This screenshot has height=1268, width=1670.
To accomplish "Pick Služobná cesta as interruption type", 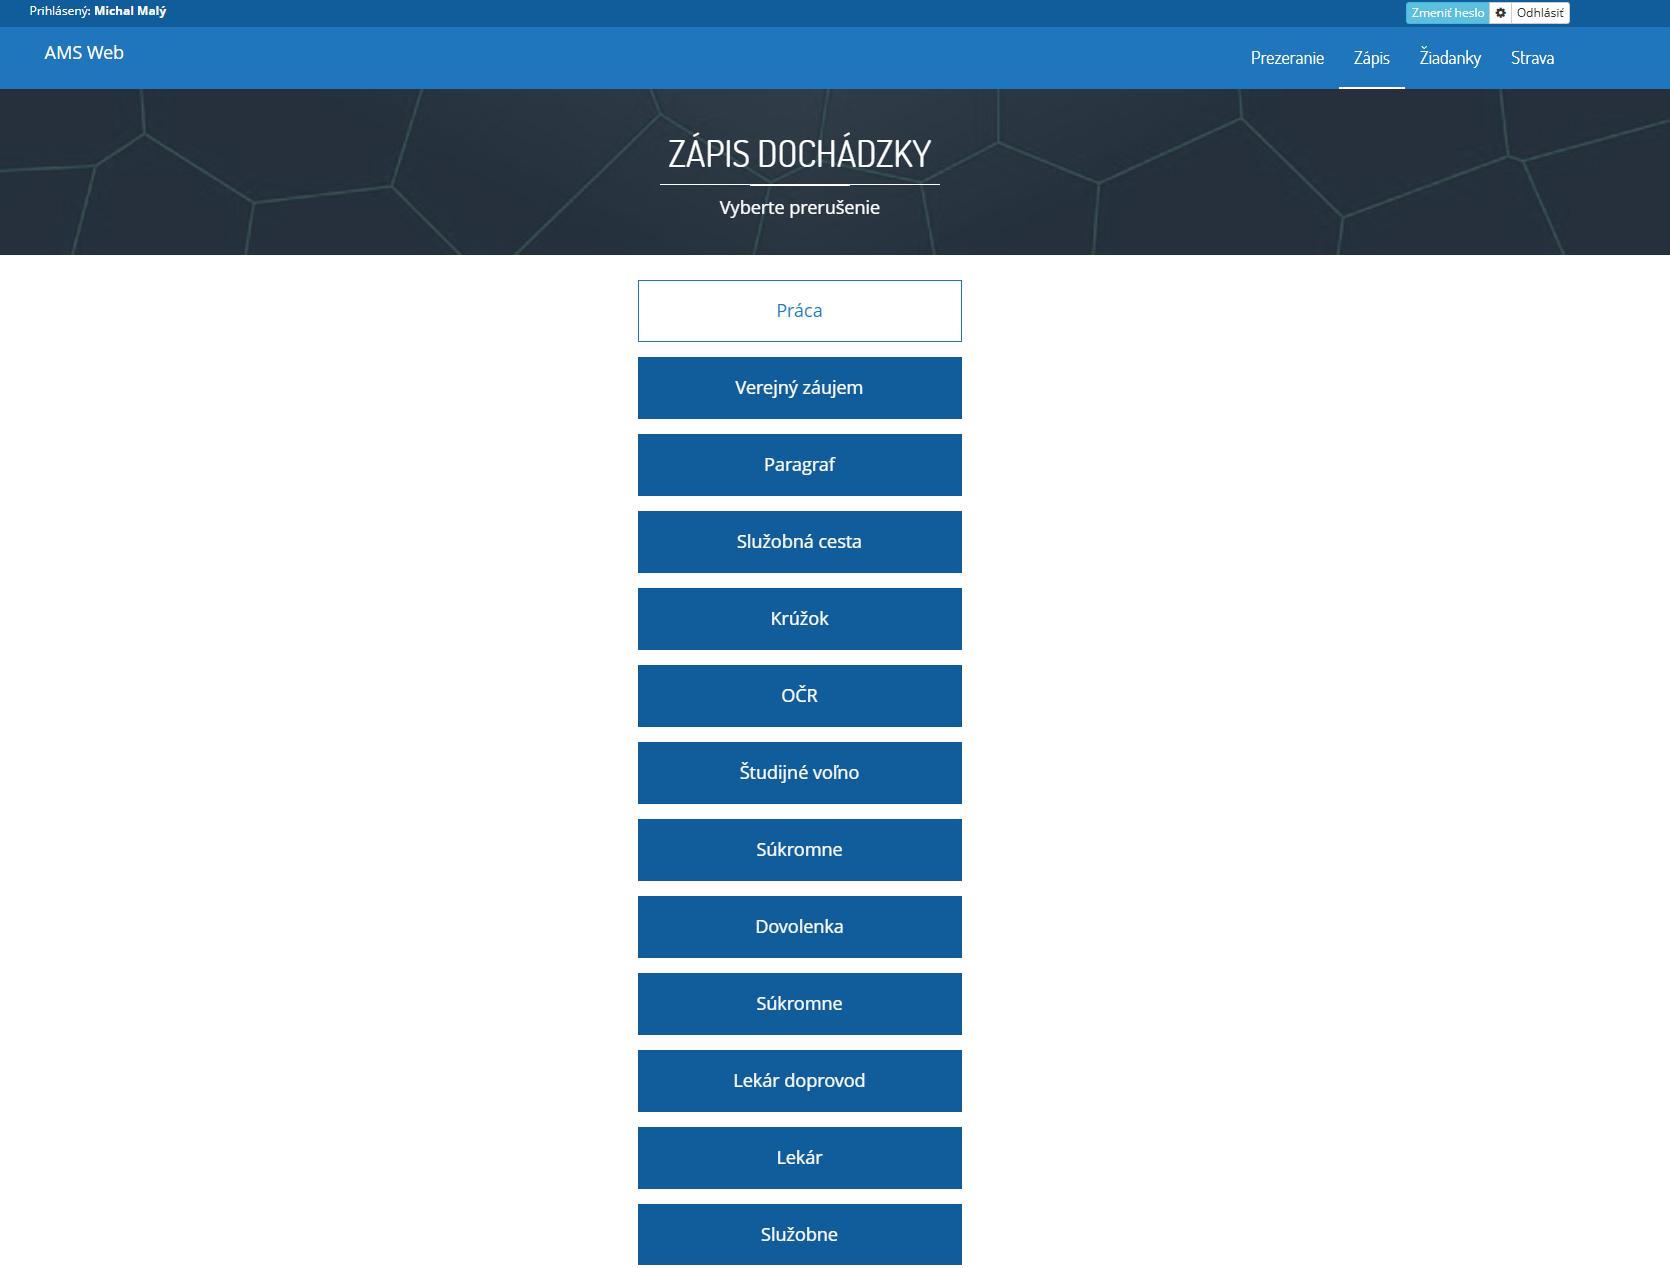I will [x=799, y=541].
